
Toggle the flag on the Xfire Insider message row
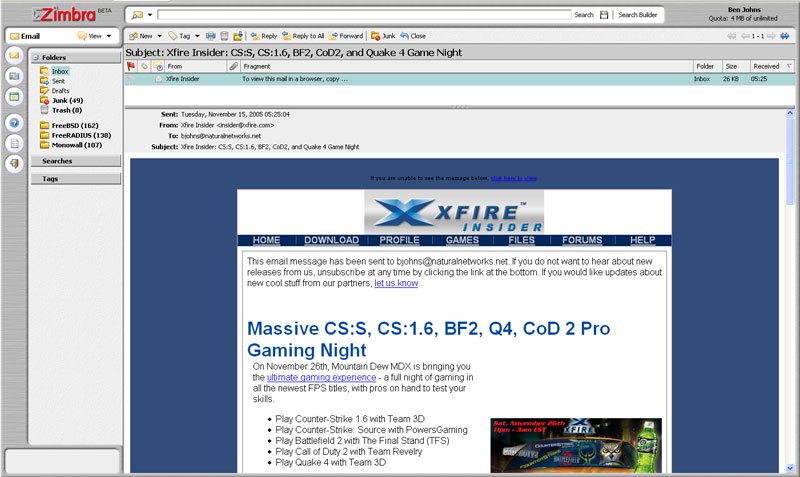pyautogui.click(x=131, y=79)
